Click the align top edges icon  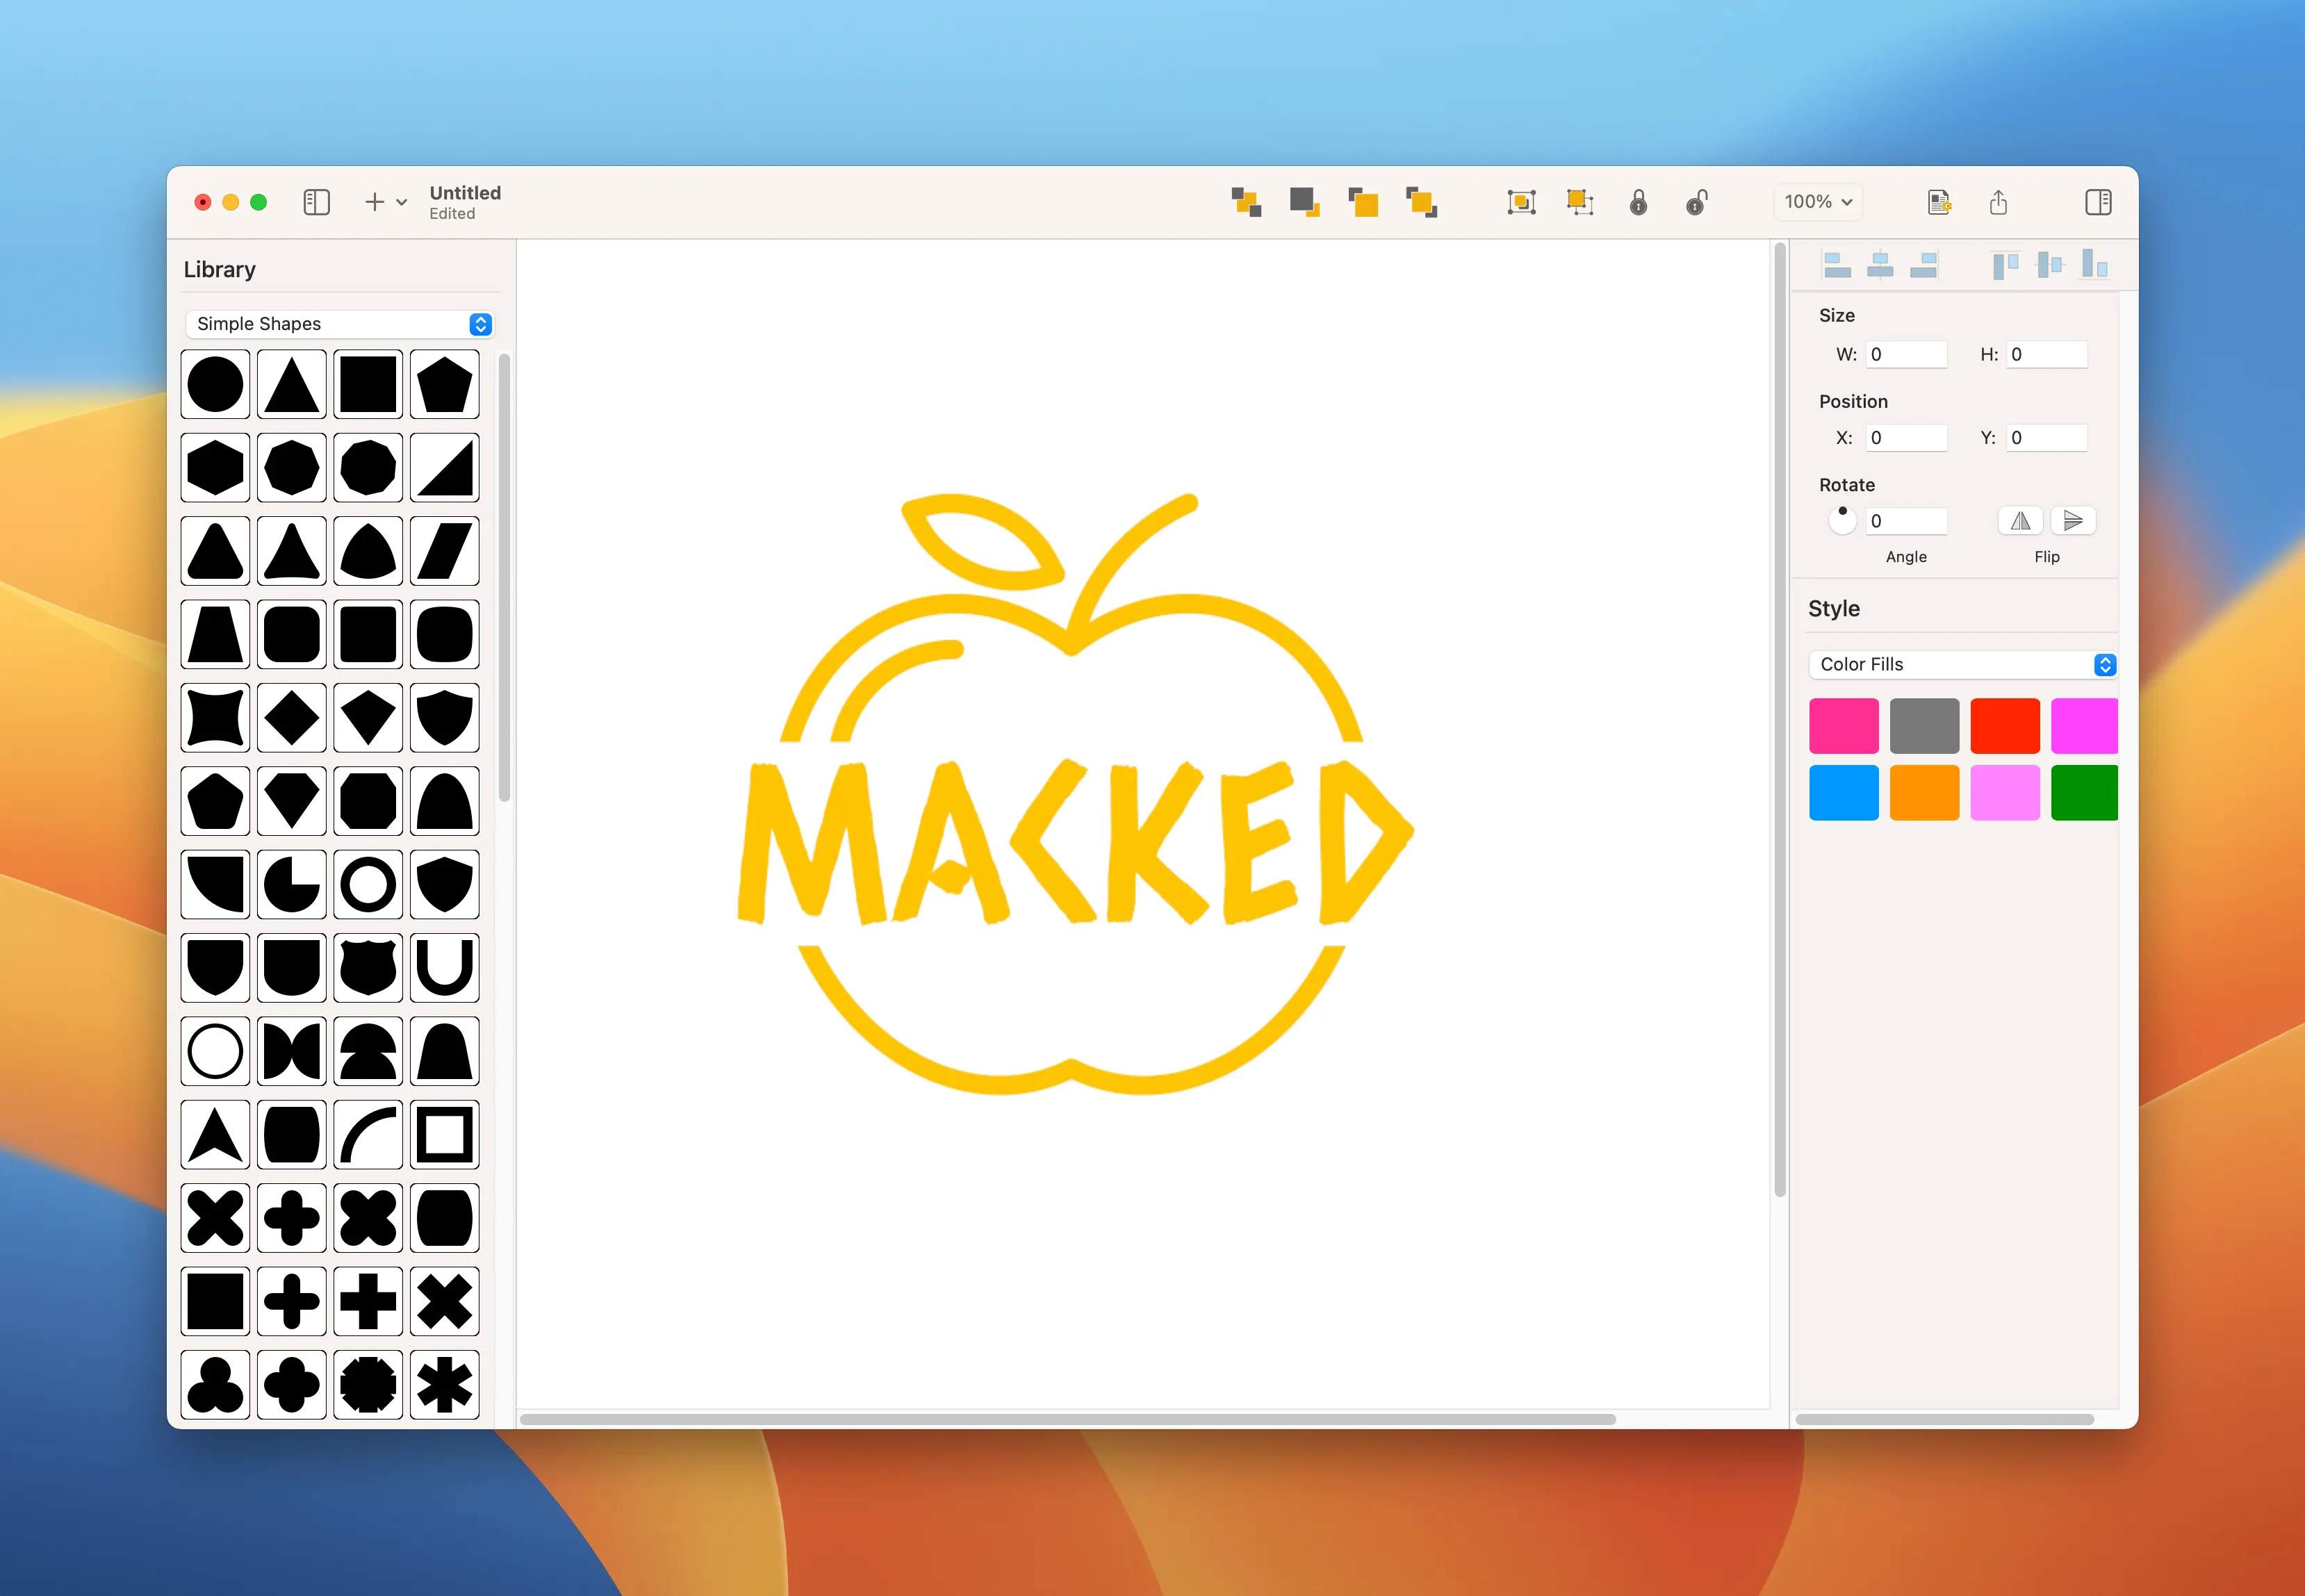pos(2005,265)
